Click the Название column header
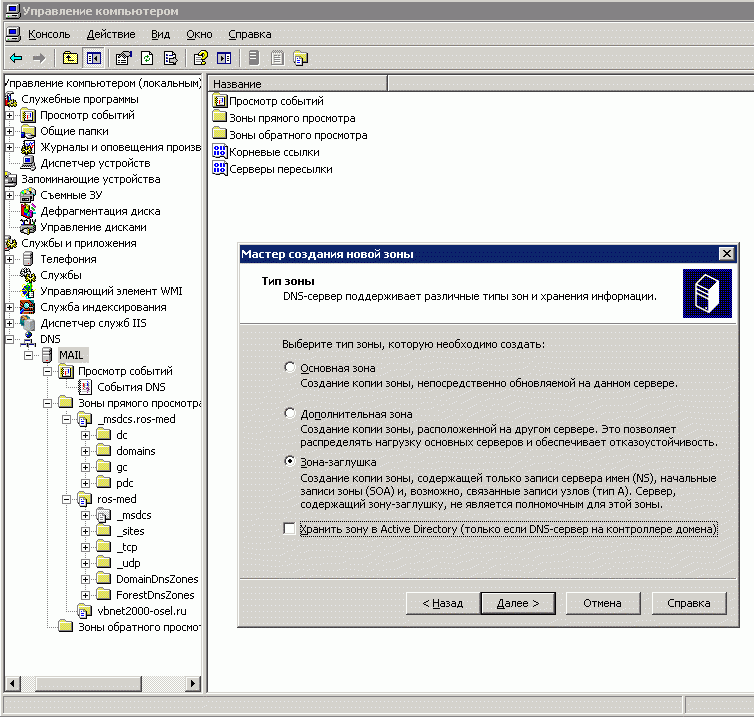 tap(298, 84)
